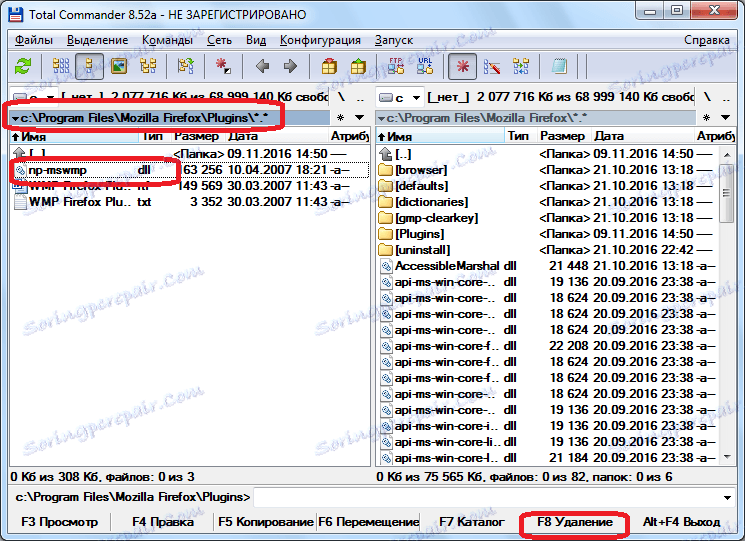Open the command line history dropdown
Image resolution: width=745 pixels, height=541 pixels.
(727, 497)
